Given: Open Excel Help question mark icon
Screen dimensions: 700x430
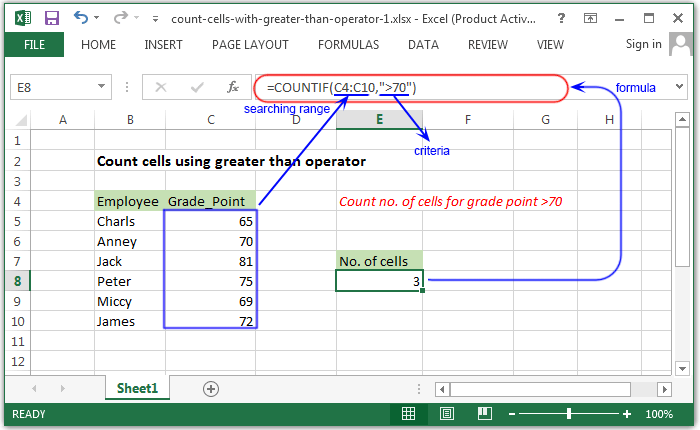Looking at the screenshot, I should (x=561, y=18).
